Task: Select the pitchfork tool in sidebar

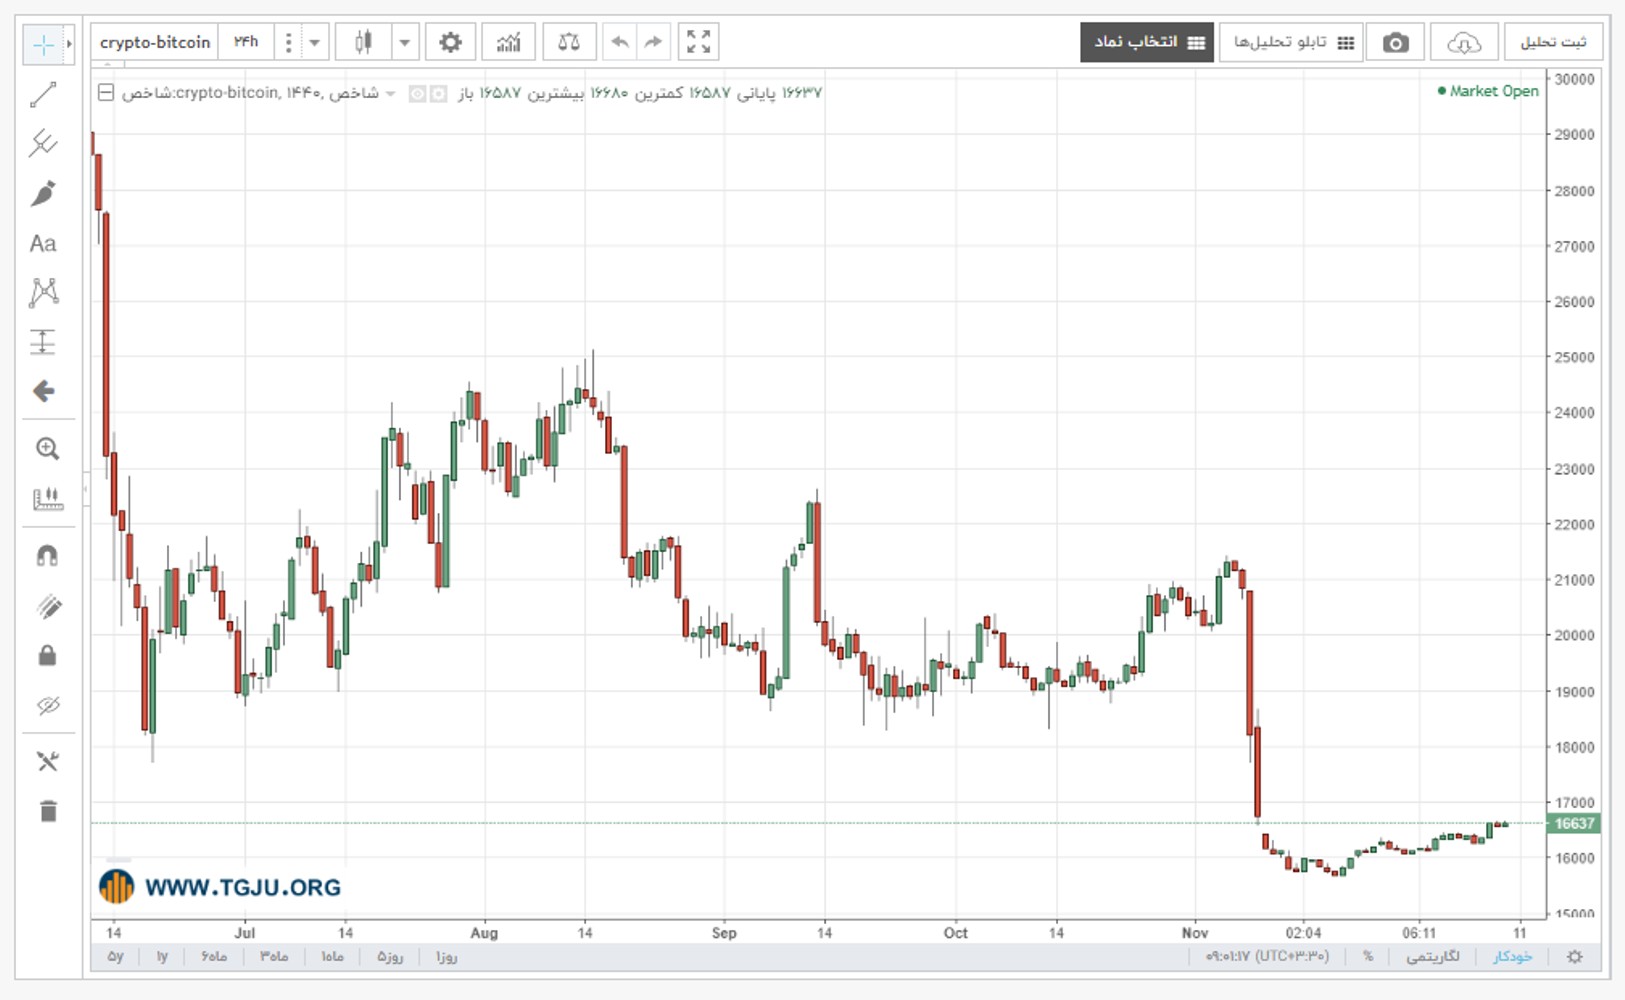Action: click(x=43, y=144)
